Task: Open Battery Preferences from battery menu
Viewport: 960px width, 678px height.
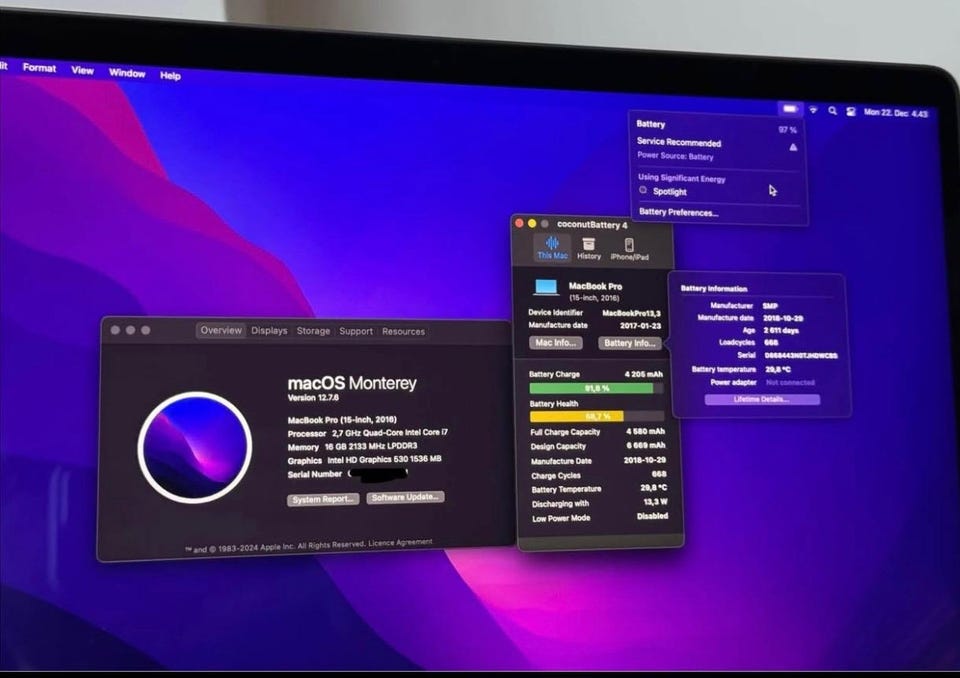Action: [678, 212]
